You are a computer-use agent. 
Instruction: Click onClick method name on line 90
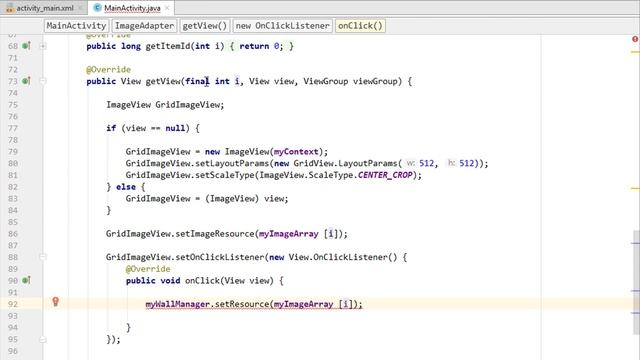(x=202, y=281)
